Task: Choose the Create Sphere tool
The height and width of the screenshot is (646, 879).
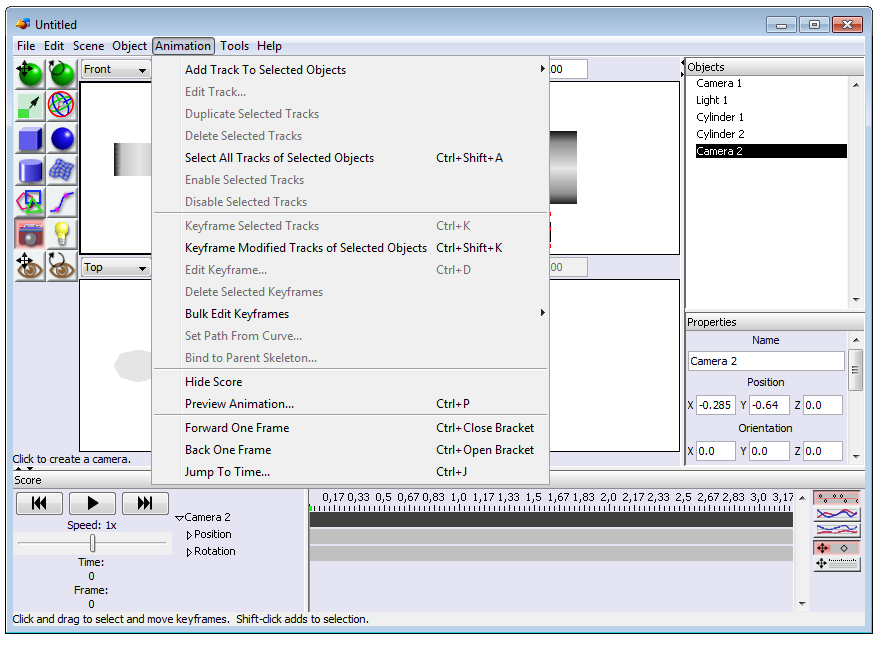Action: 62,138
